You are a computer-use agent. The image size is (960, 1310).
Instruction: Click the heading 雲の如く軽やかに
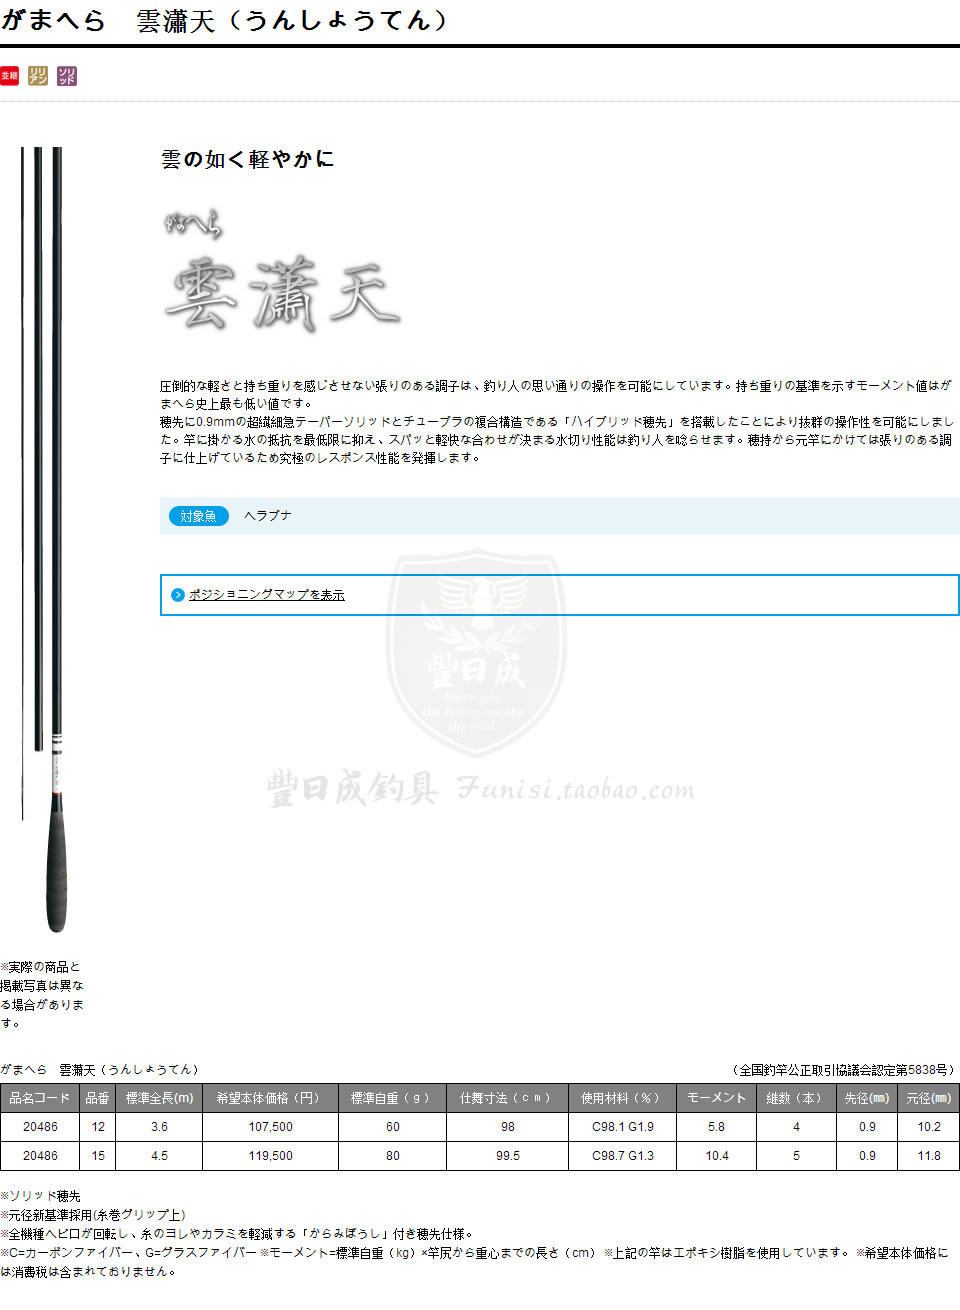point(248,159)
